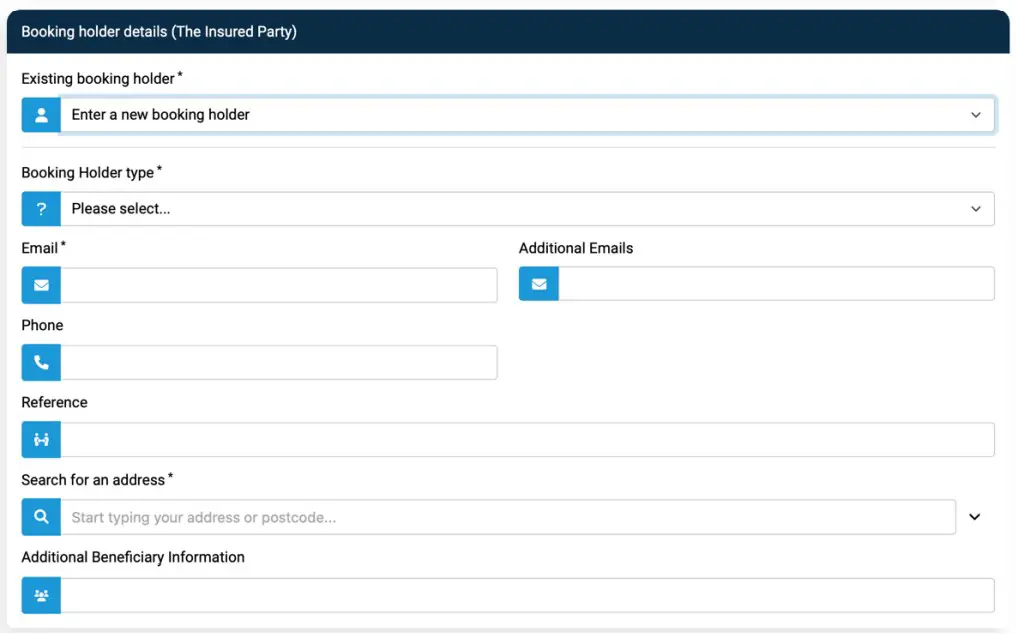Screen dimensions: 1016x635
Task: Click the group icon for Additional Beneficiary Information
Action: [x=41, y=595]
